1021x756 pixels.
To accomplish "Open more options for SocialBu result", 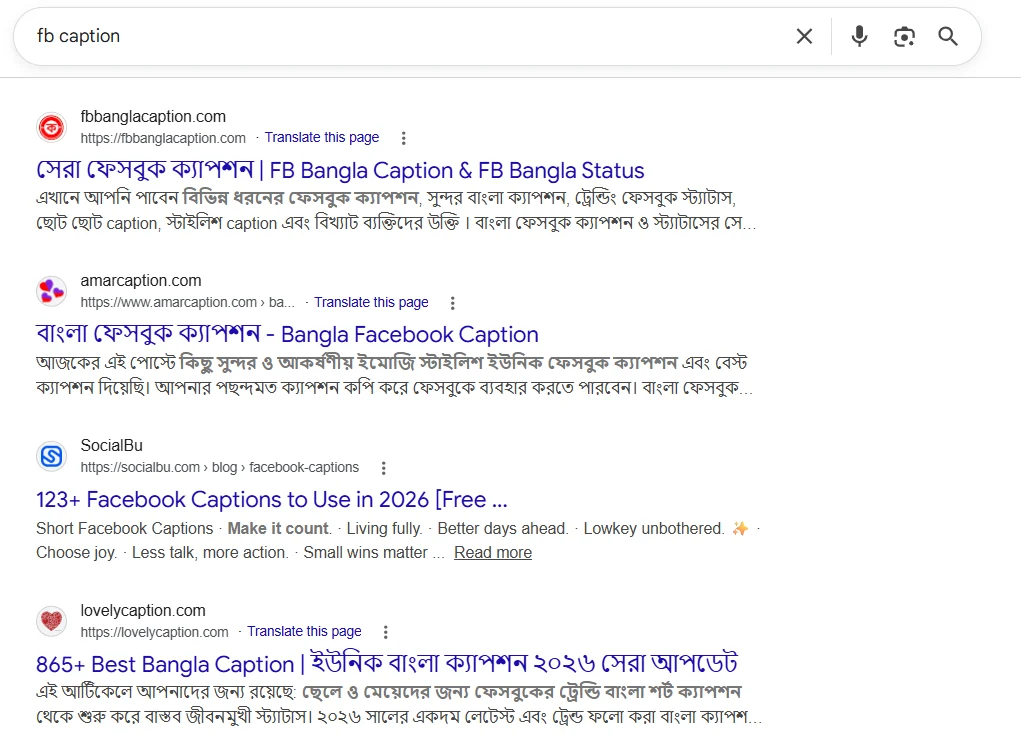I will [384, 468].
